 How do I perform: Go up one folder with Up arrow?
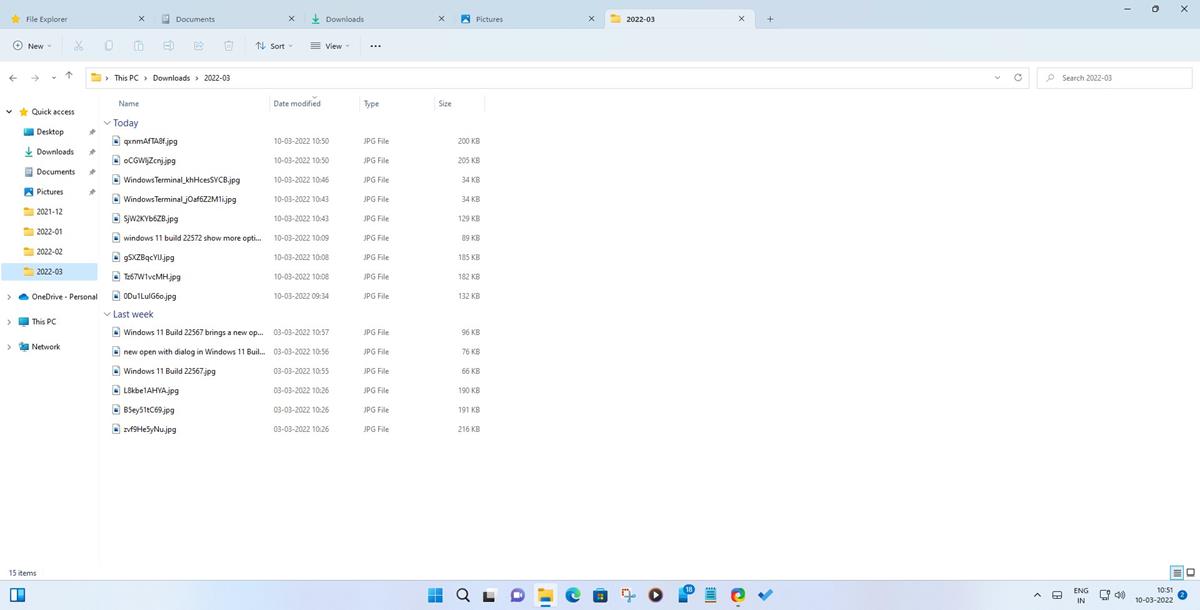point(68,76)
